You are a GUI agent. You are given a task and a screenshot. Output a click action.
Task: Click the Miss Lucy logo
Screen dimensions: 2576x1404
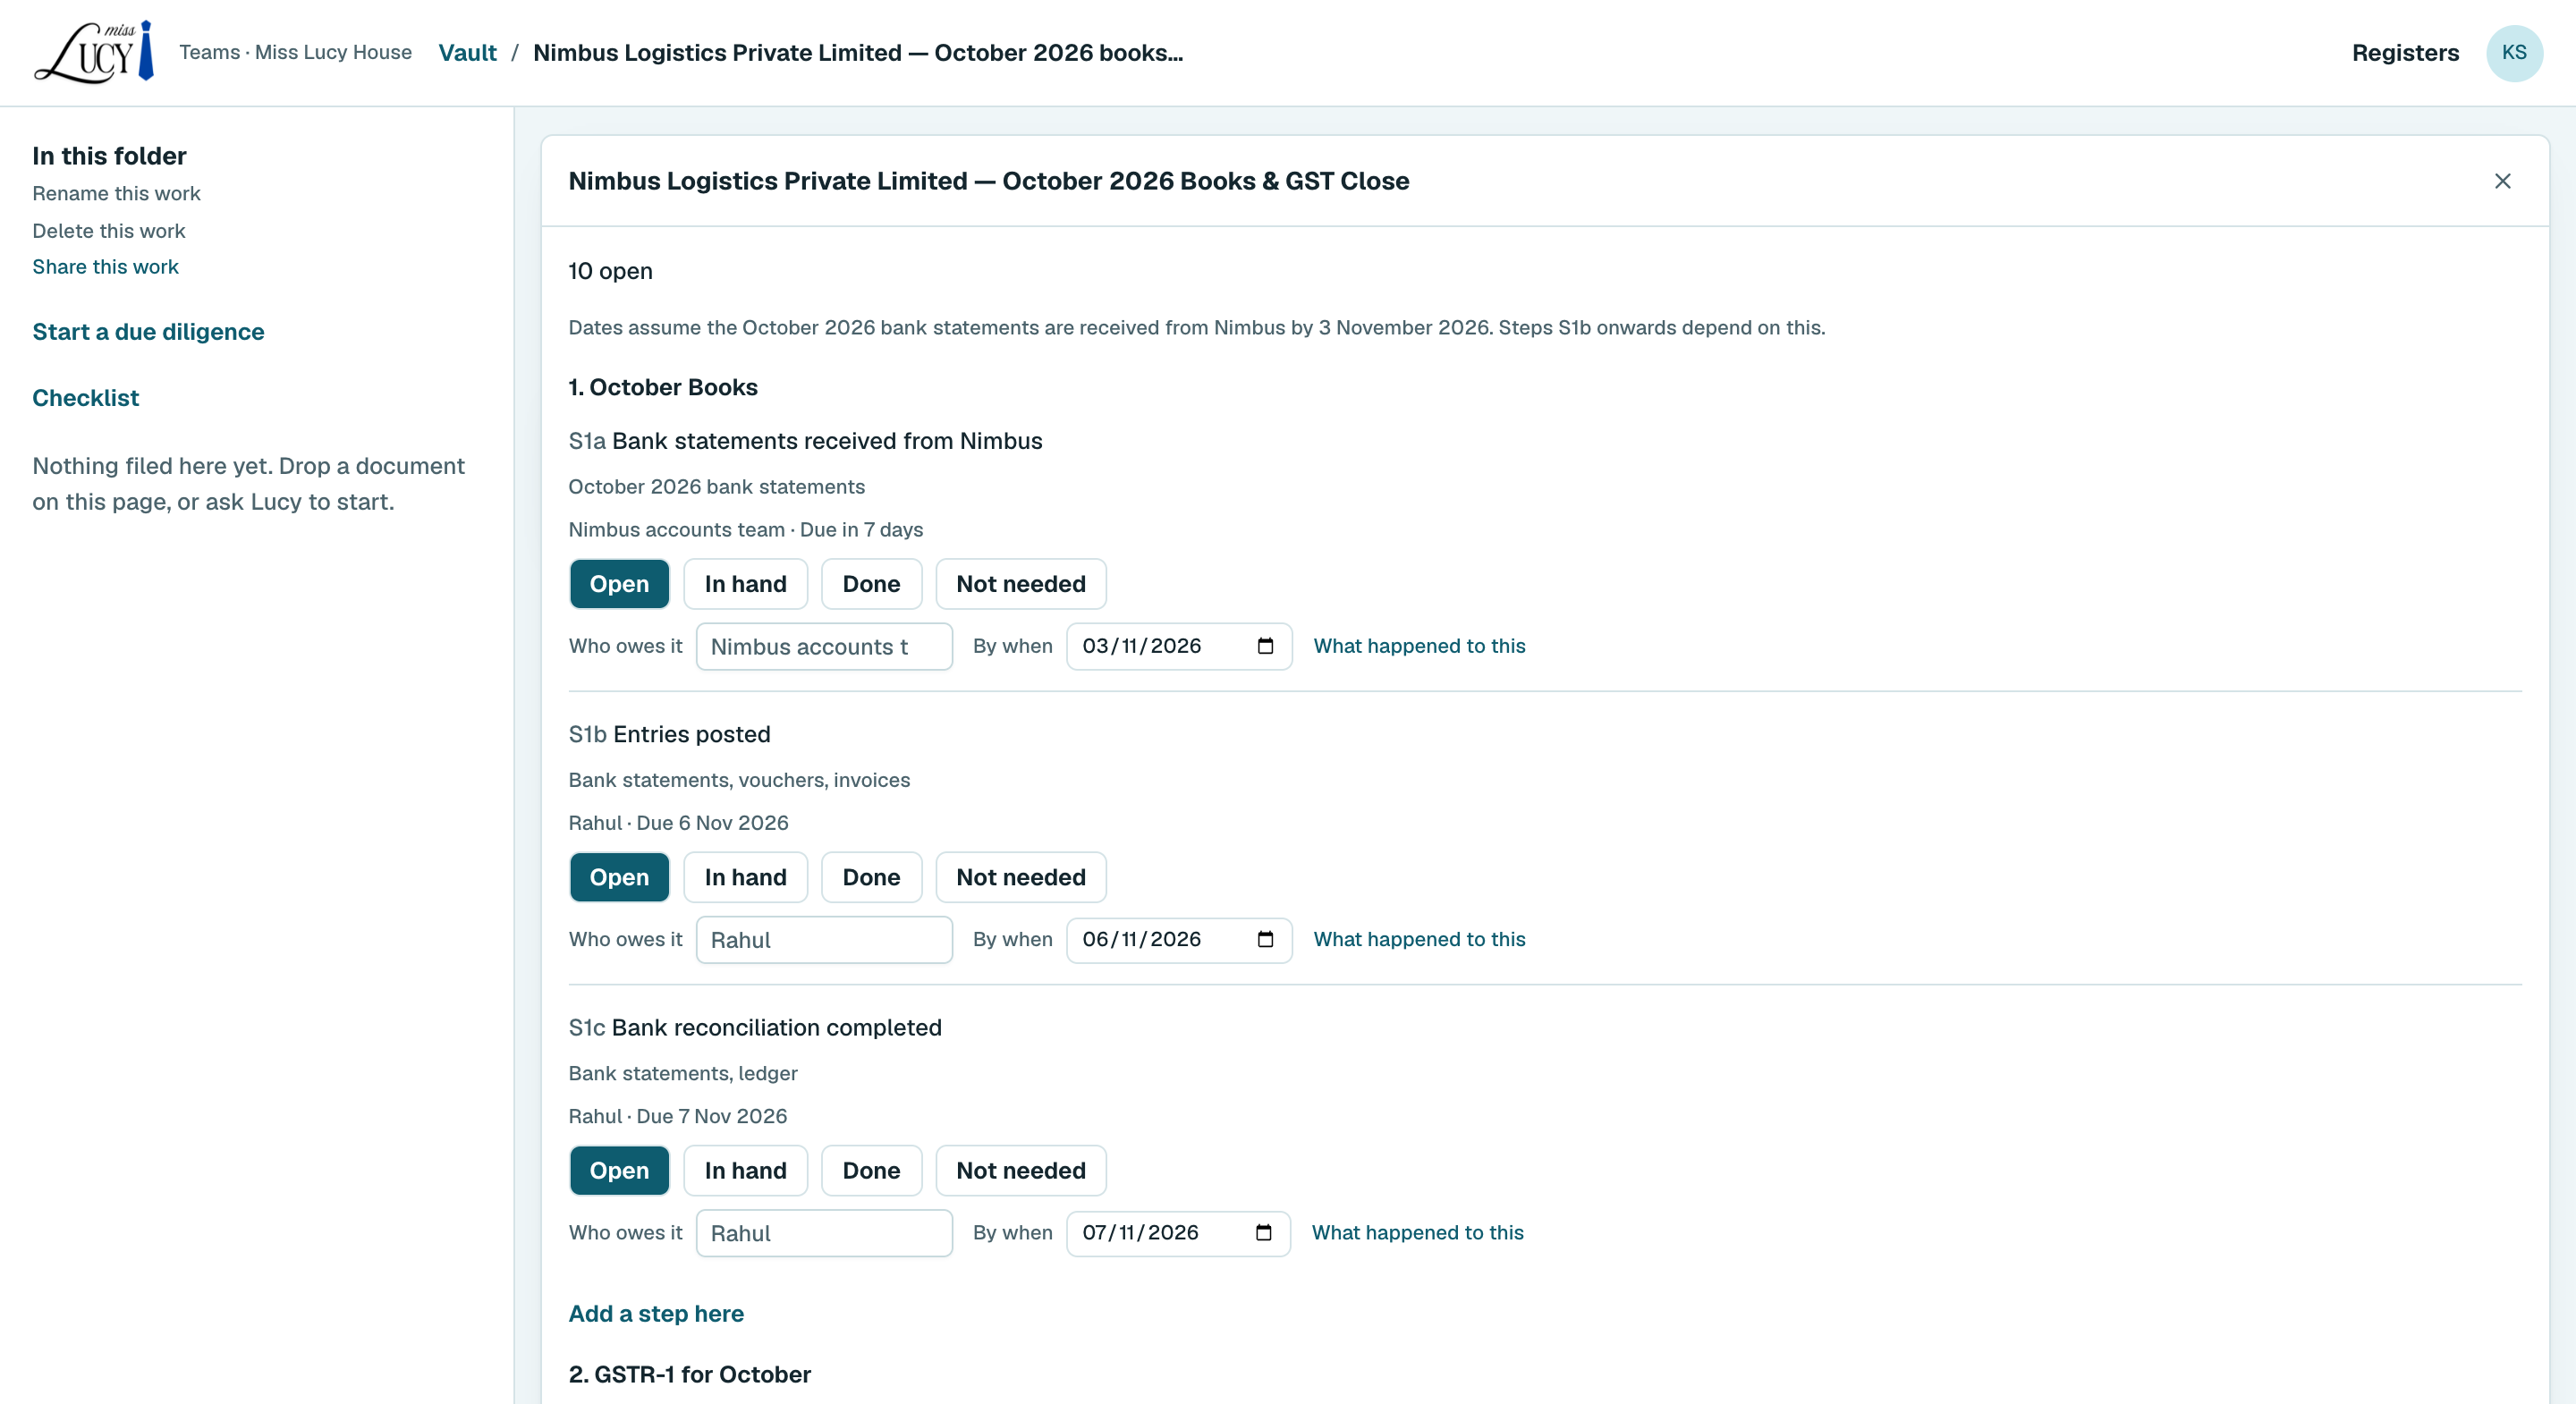[x=94, y=52]
